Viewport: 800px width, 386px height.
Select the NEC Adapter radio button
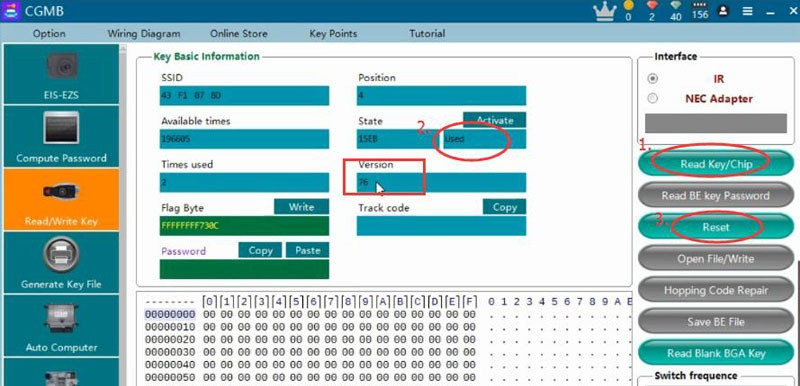pyautogui.click(x=653, y=98)
